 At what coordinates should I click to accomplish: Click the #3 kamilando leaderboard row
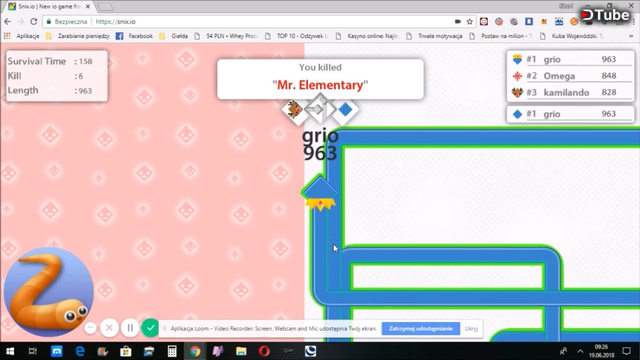pos(571,92)
